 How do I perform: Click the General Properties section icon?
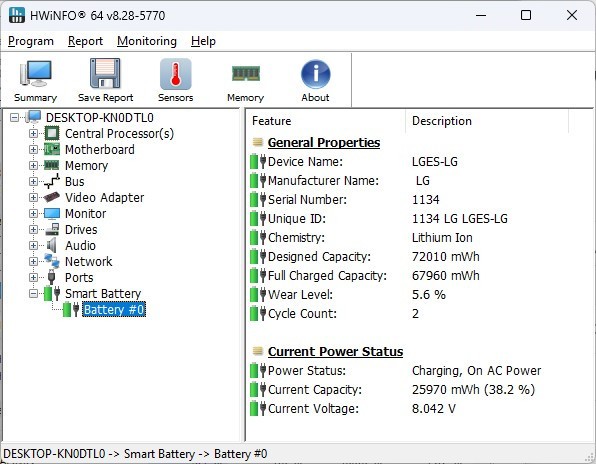[258, 142]
